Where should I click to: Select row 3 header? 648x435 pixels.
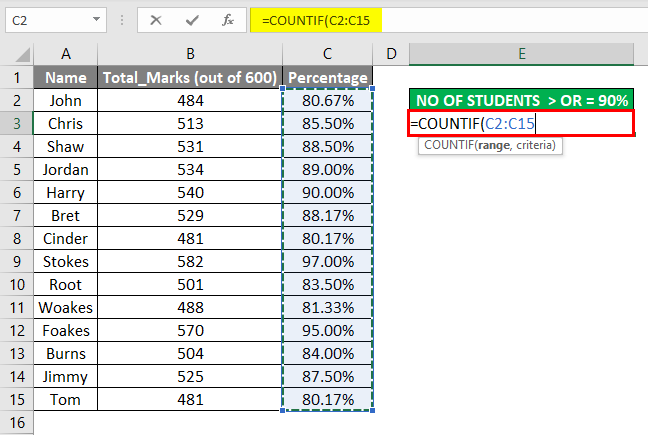pyautogui.click(x=17, y=123)
